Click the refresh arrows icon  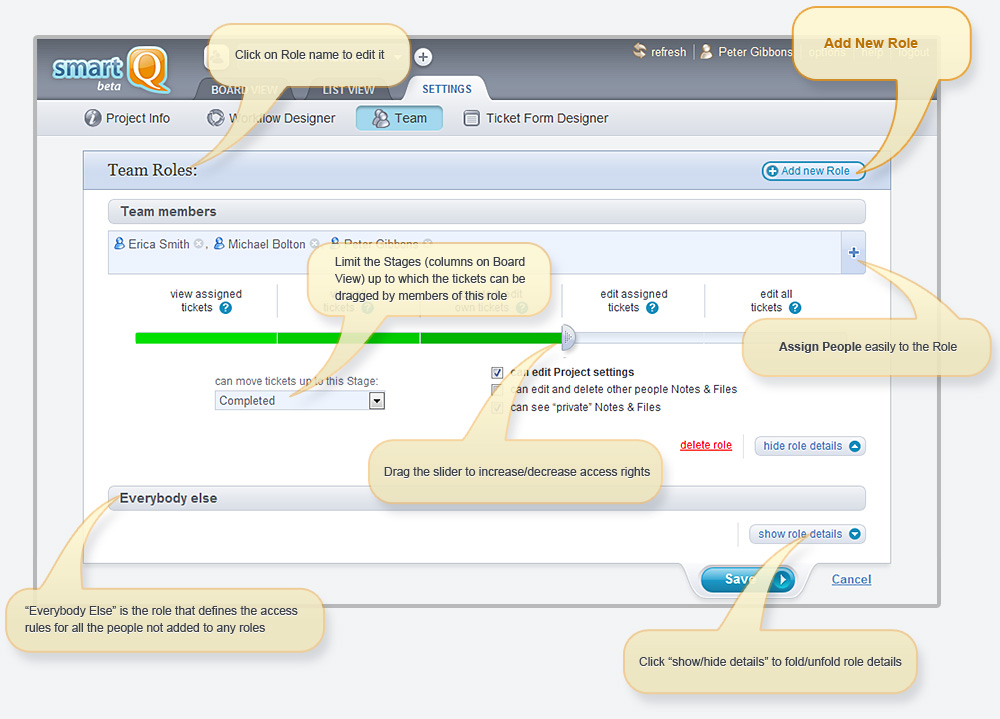[640, 51]
